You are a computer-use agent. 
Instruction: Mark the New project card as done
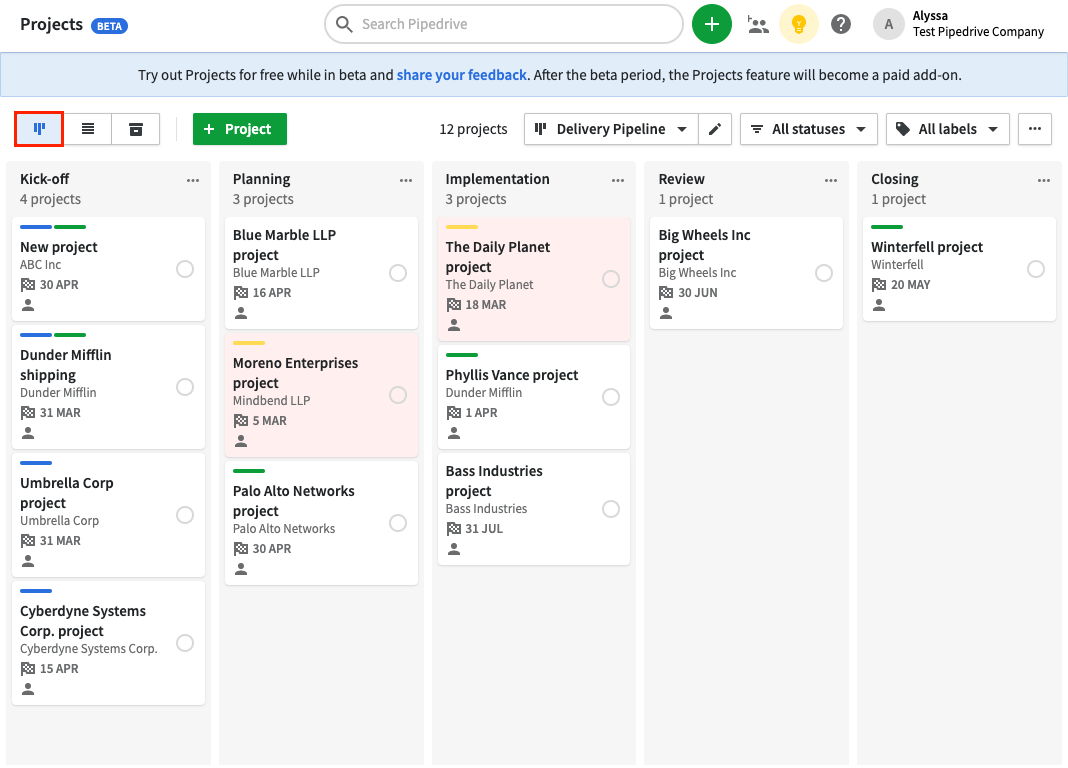click(x=185, y=267)
